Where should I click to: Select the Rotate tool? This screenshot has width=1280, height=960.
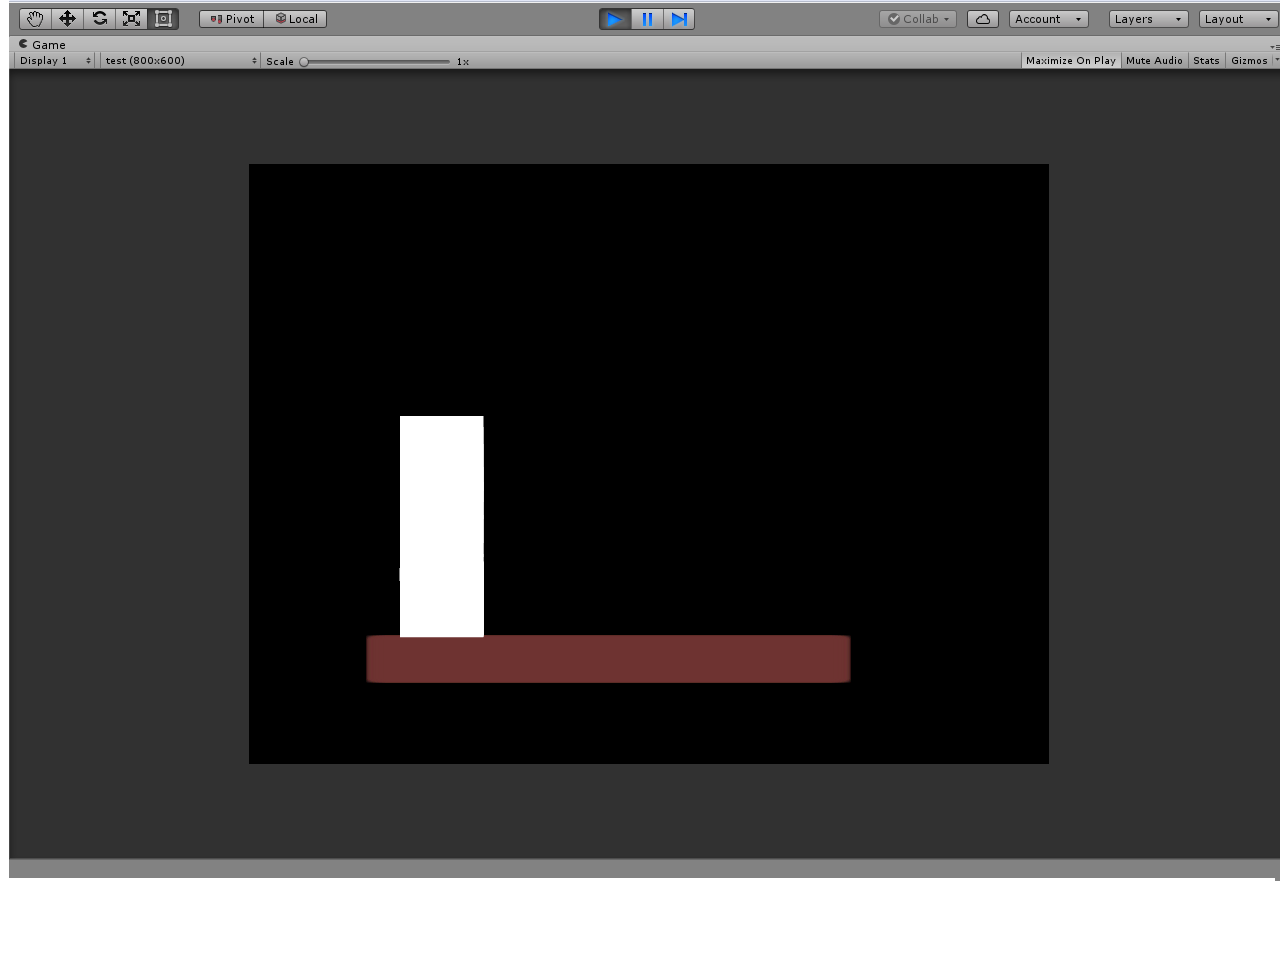pyautogui.click(x=99, y=18)
